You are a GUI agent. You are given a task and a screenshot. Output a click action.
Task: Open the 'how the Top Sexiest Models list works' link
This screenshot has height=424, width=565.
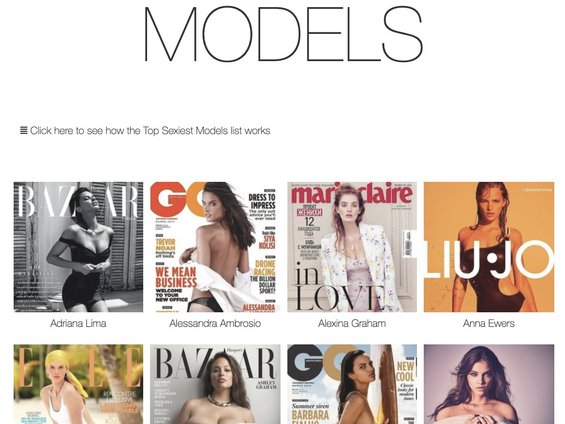point(150,130)
